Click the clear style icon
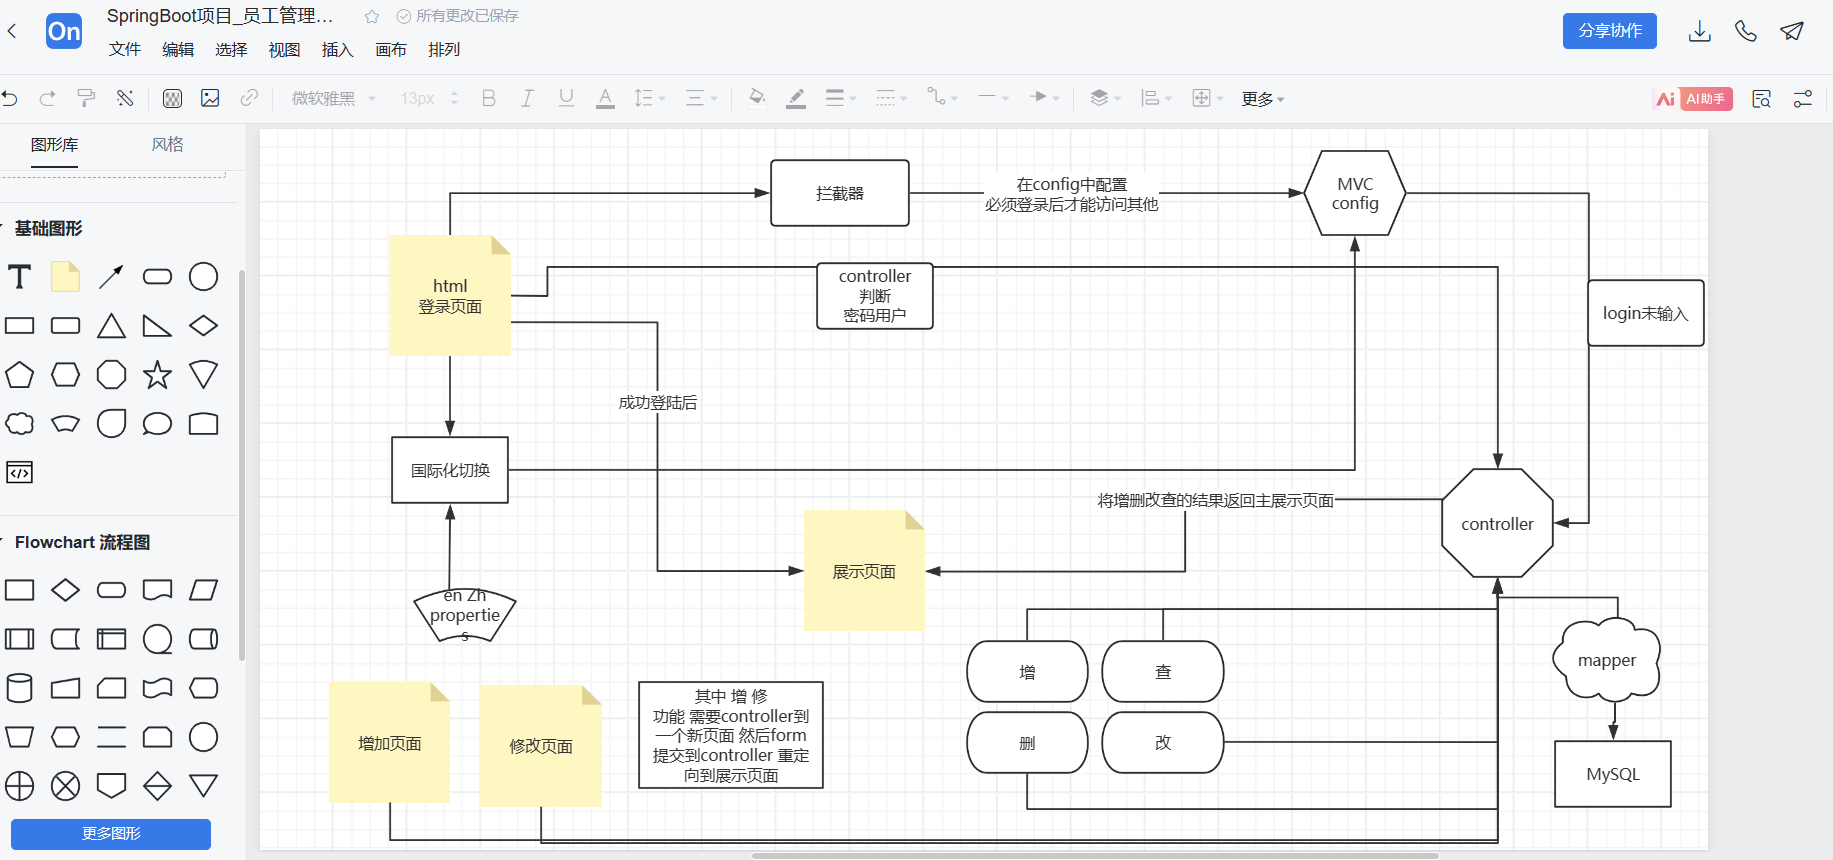Viewport: 1833px width, 860px height. 125,98
